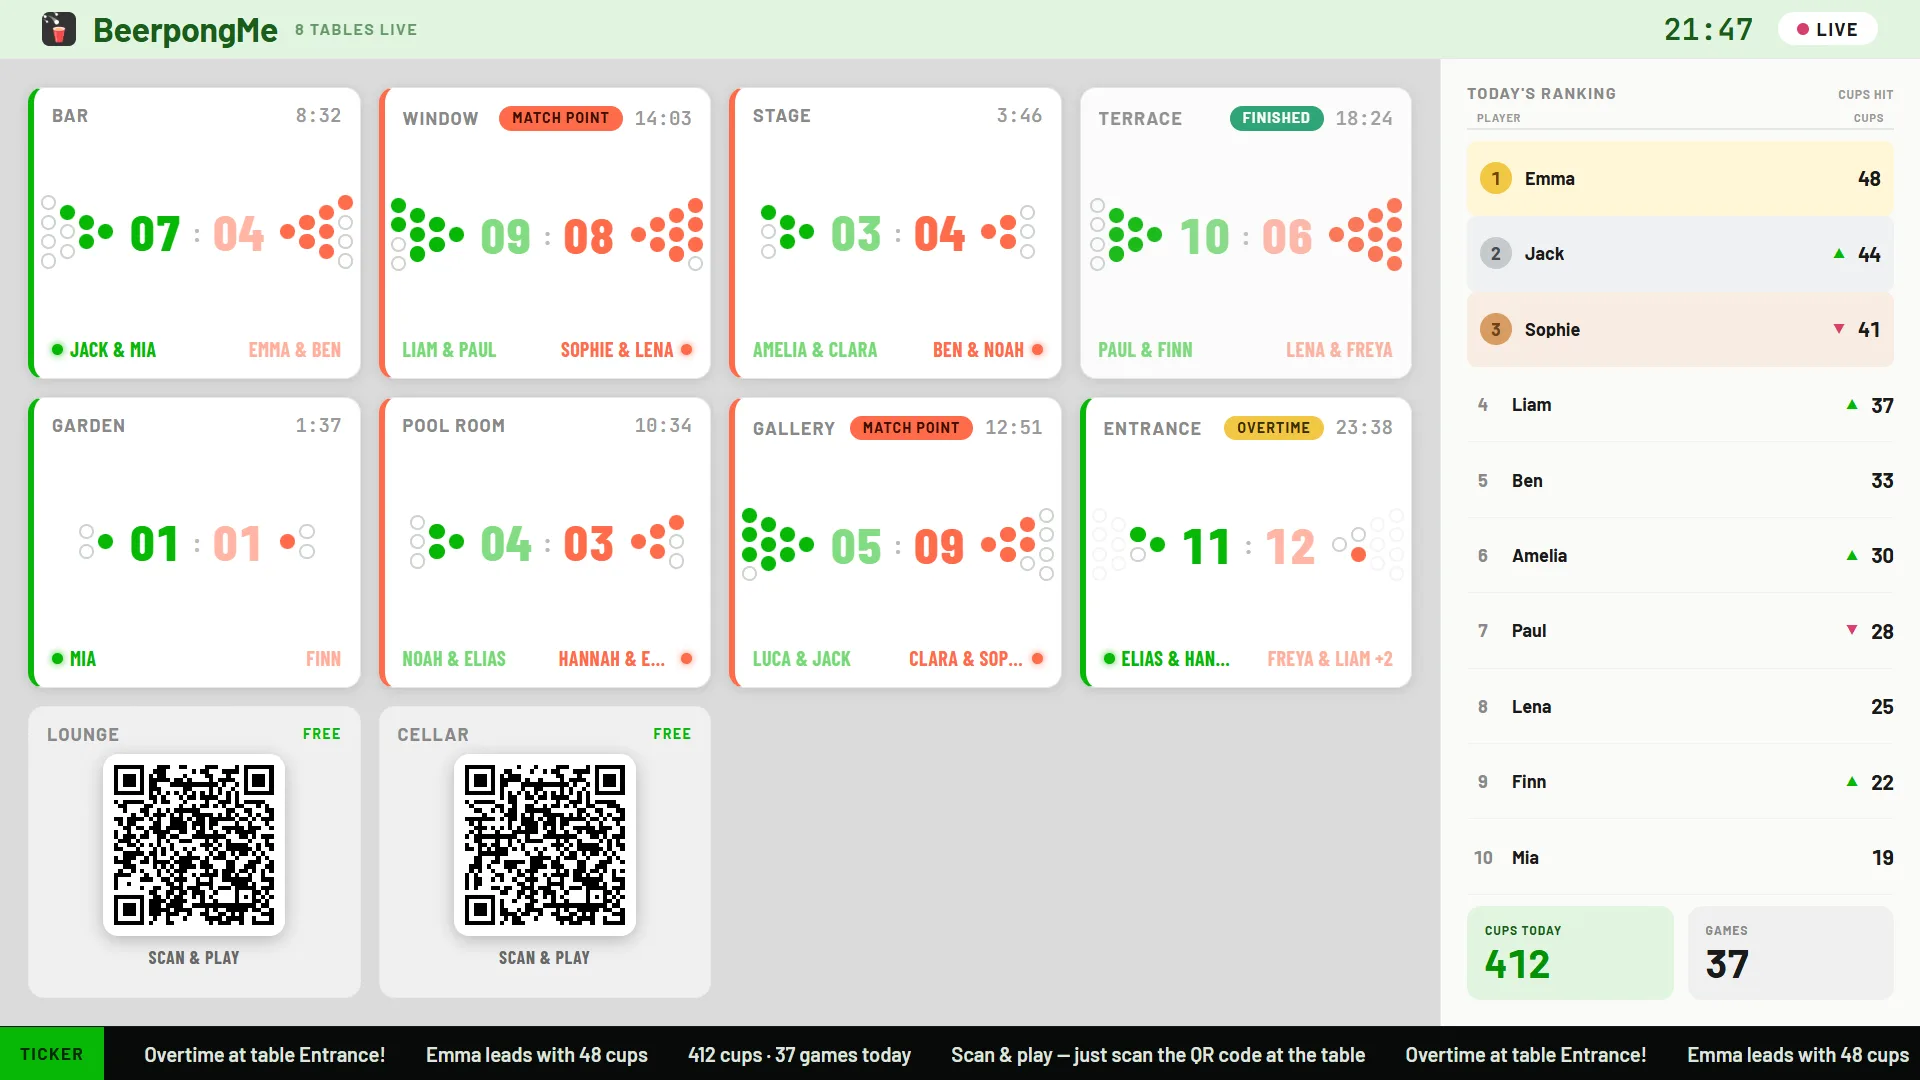Click the Gallery red score 09
This screenshot has height=1080, width=1920.
click(939, 547)
